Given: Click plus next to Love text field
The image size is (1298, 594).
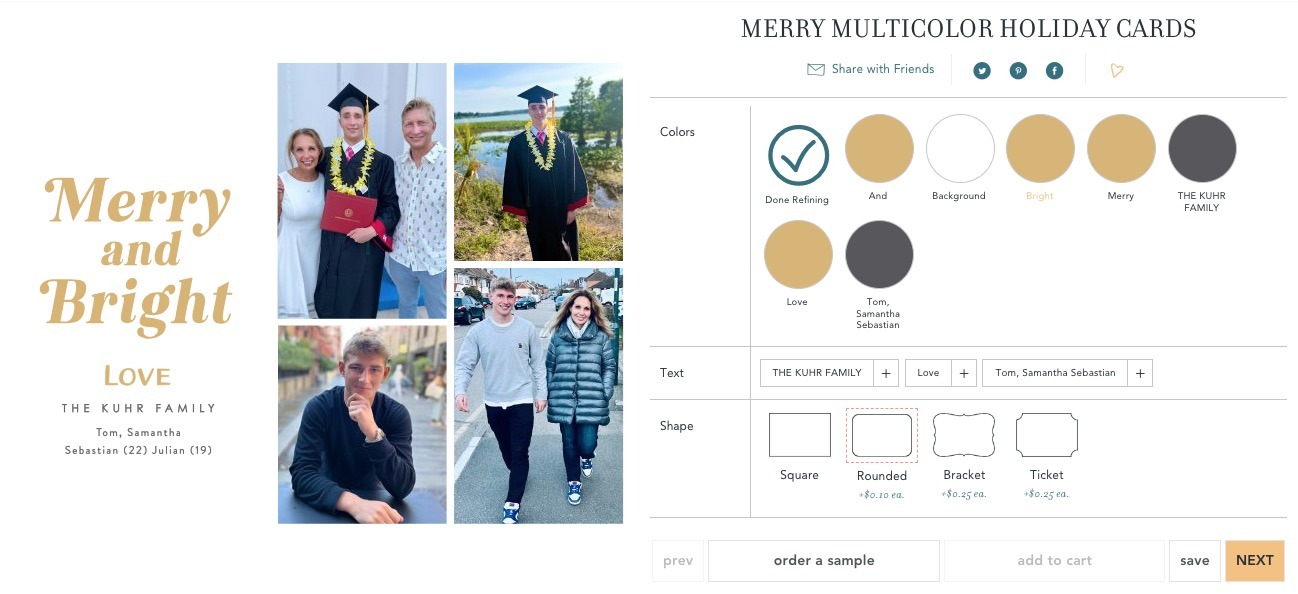Looking at the screenshot, I should tap(964, 373).
